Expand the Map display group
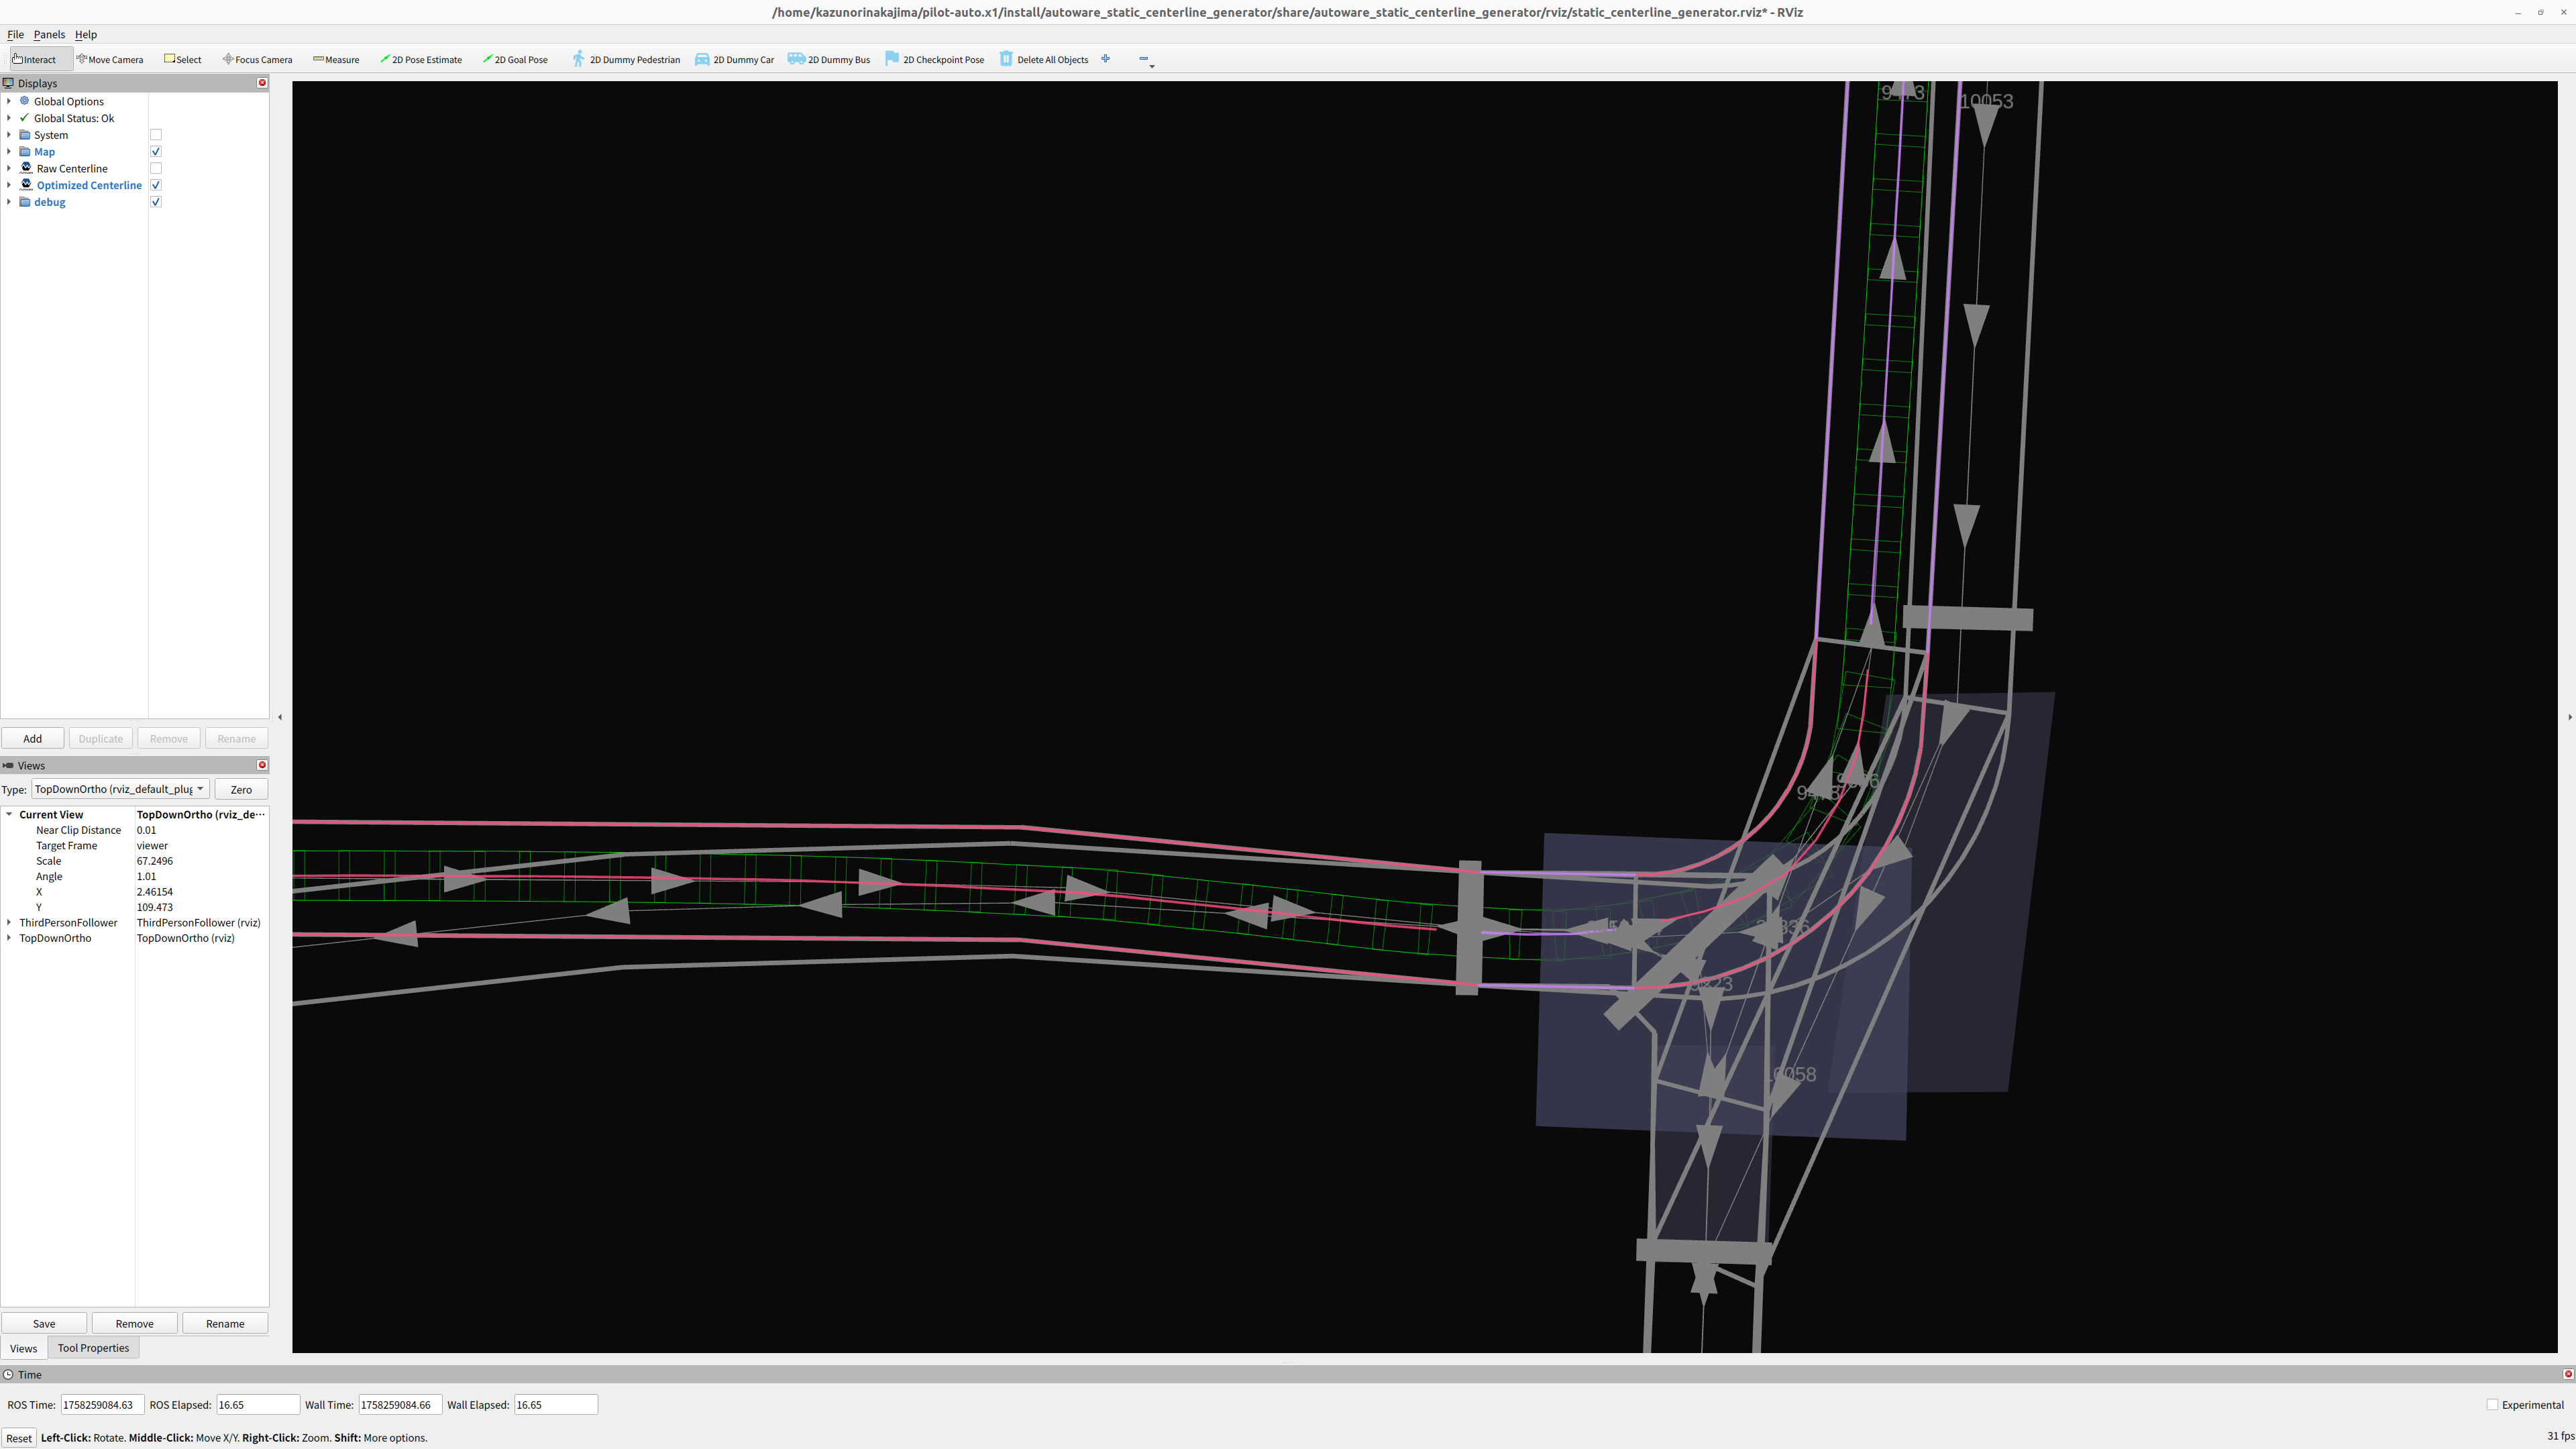The width and height of the screenshot is (2576, 1449). point(9,152)
